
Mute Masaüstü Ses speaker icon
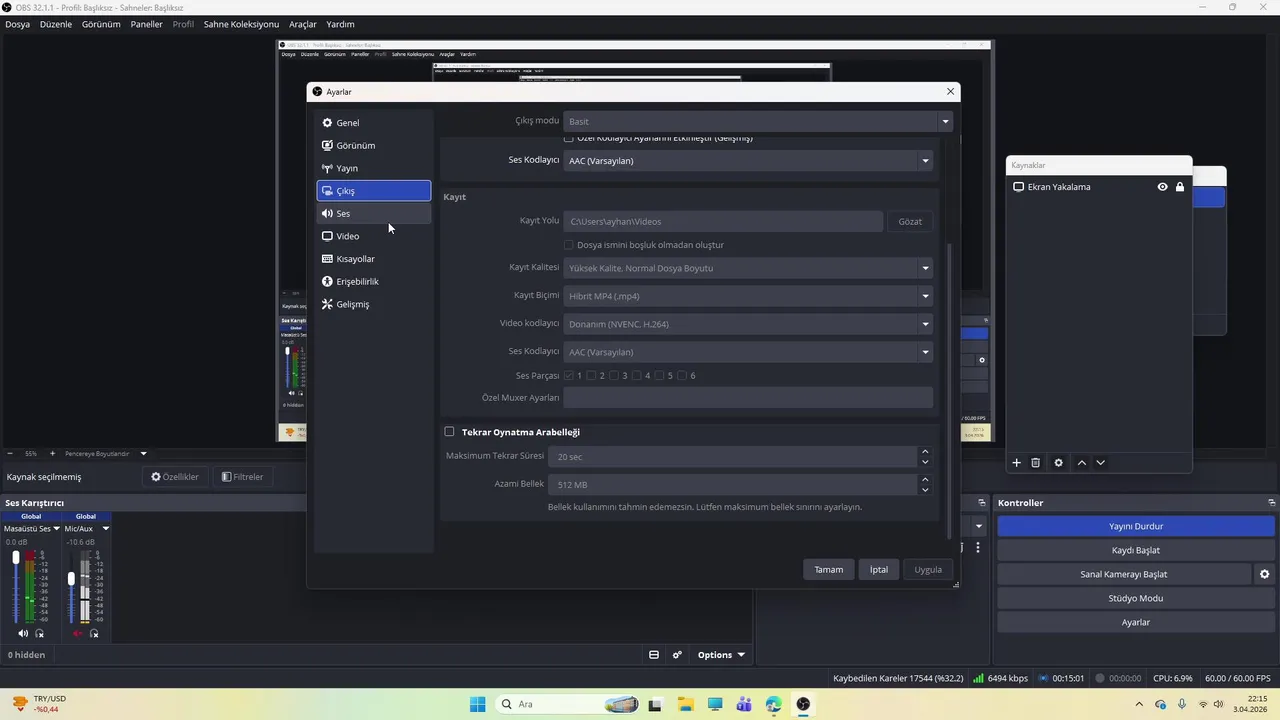click(x=23, y=633)
